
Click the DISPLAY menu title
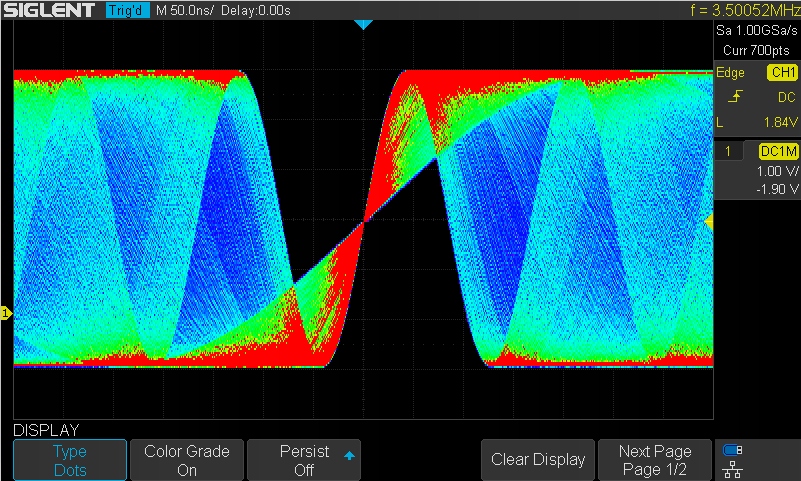[x=46, y=429]
